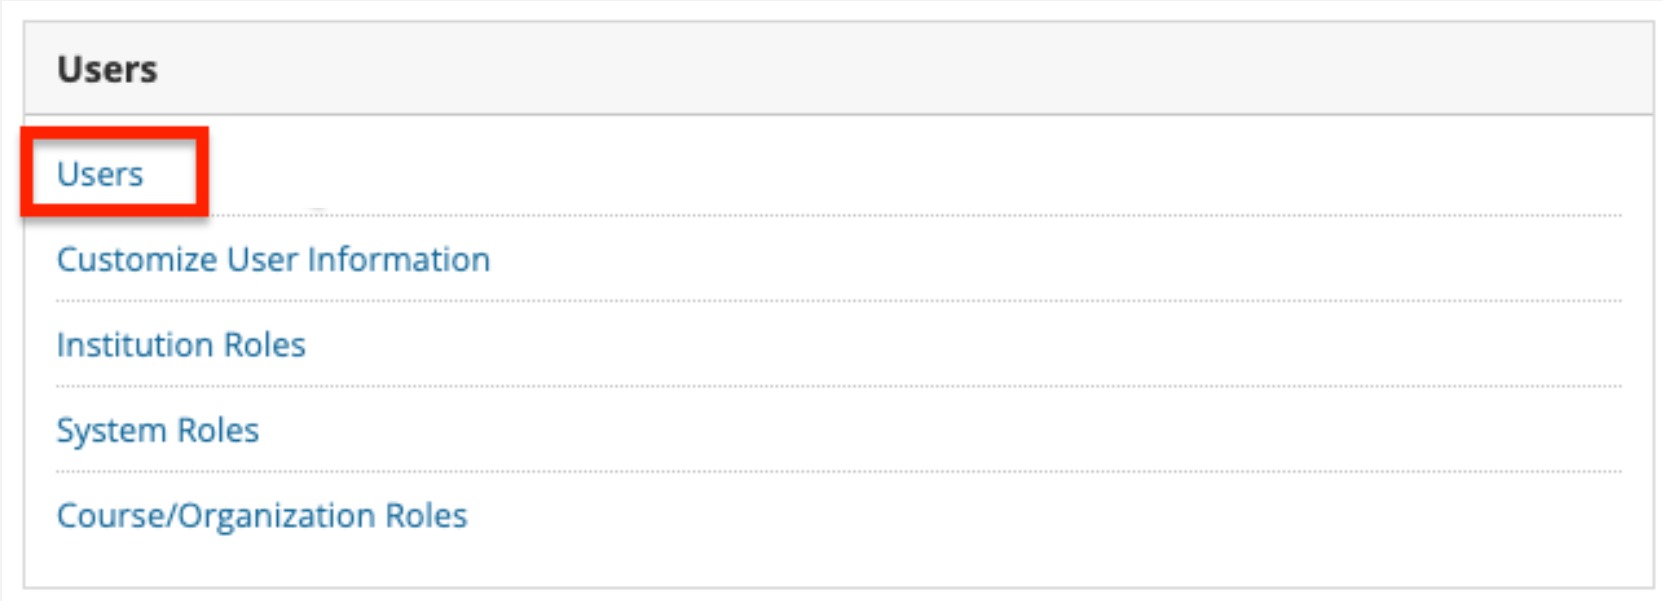1663x601 pixels.
Task: Open Course/Organization Roles
Action: click(262, 516)
